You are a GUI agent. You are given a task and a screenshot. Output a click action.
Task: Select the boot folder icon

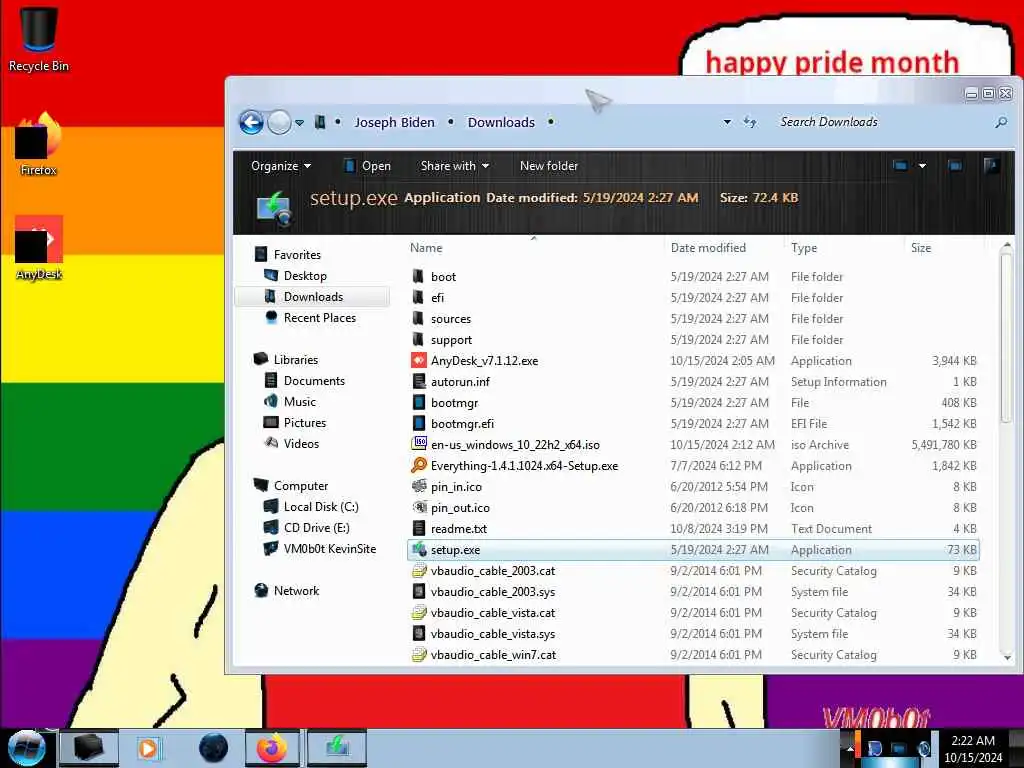click(x=419, y=276)
